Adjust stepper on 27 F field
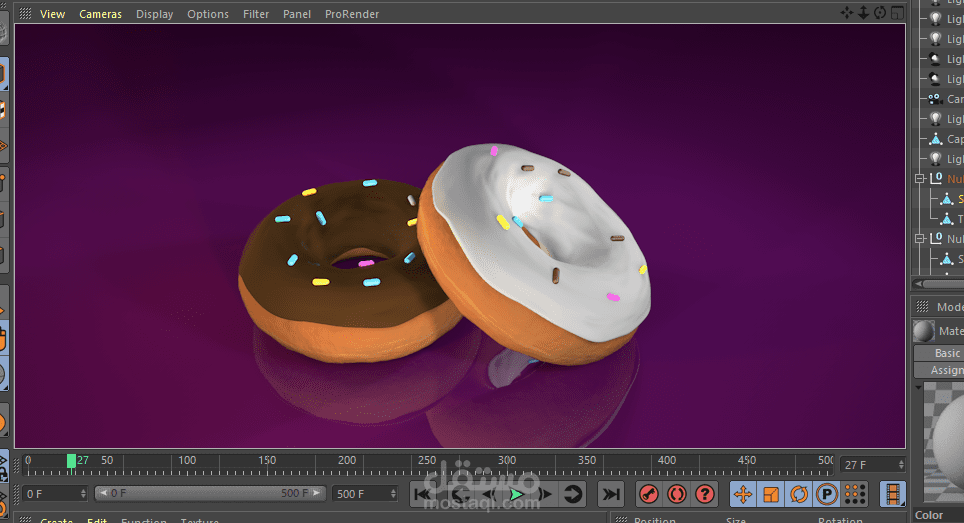Screen dimensions: 964x523 (901, 465)
